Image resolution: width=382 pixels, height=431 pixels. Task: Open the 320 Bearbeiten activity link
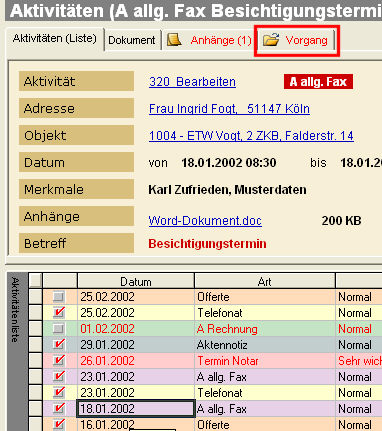pyautogui.click(x=192, y=82)
